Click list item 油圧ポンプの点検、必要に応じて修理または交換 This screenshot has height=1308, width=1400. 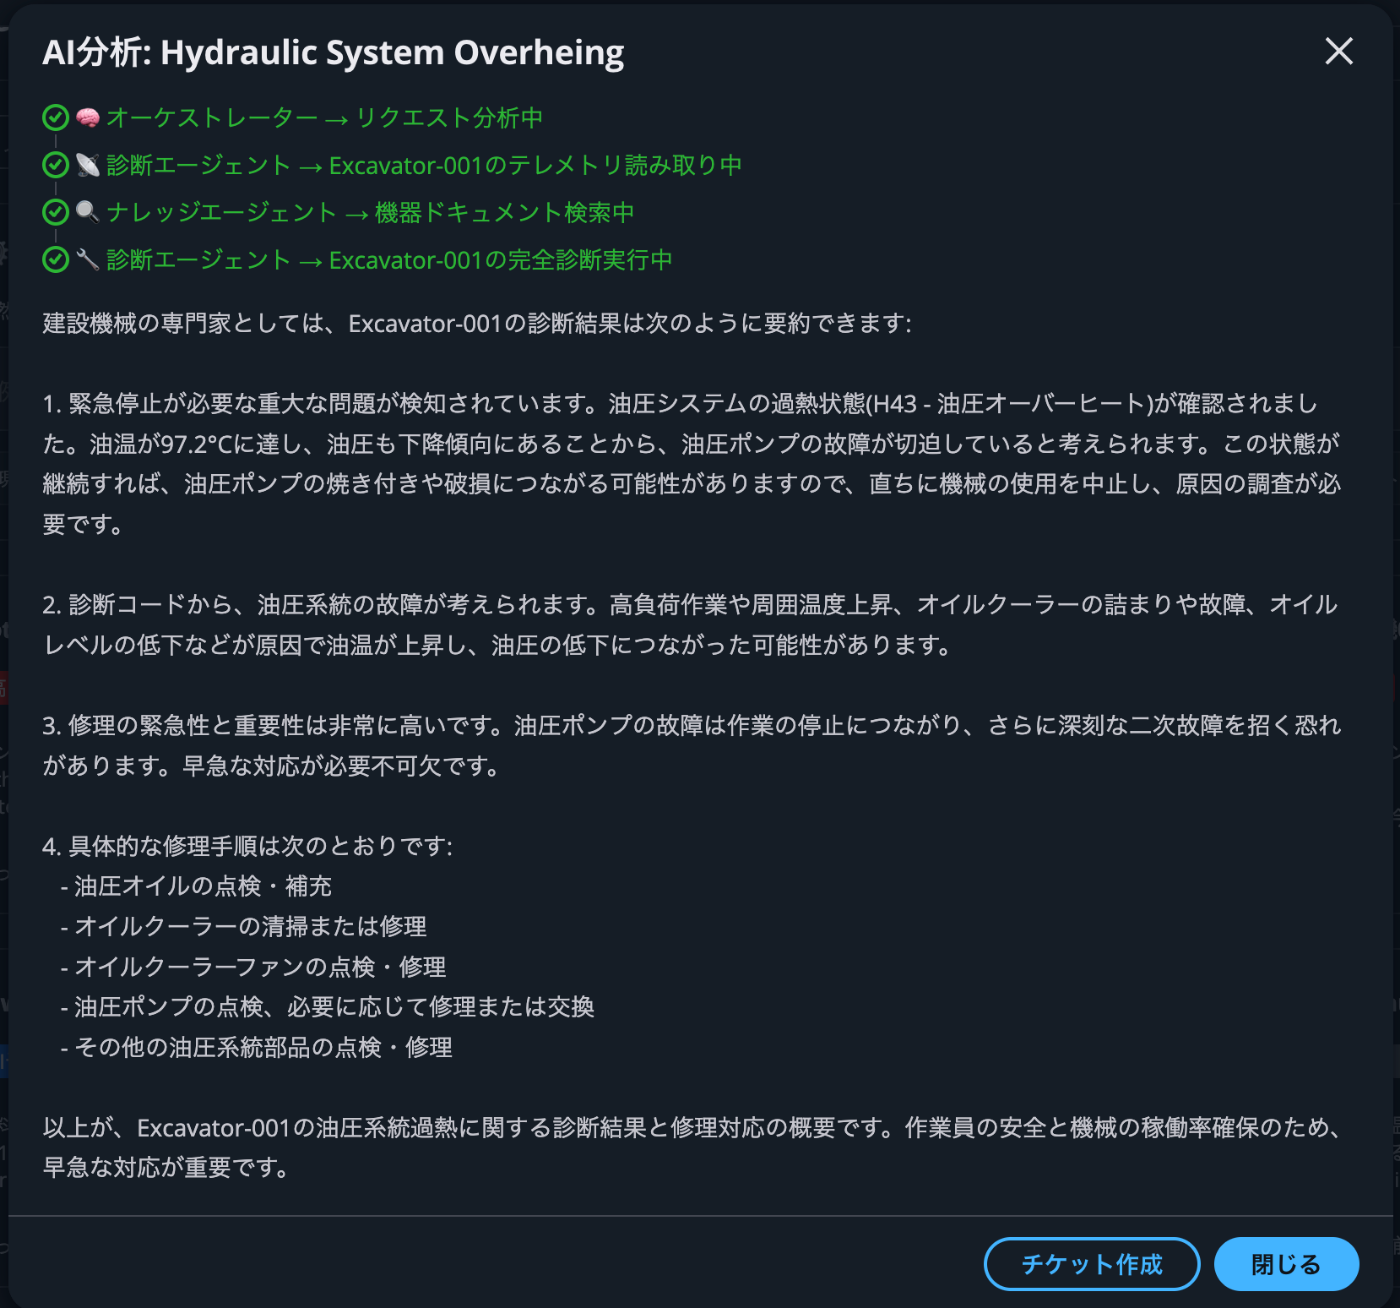click(x=327, y=1007)
